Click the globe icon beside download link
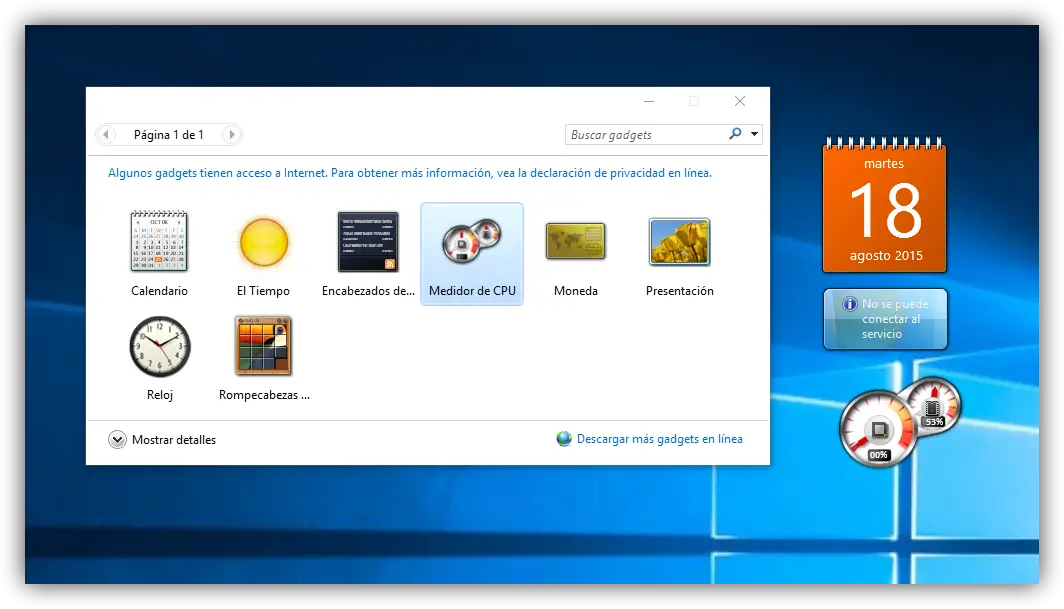Viewport: 1064px width, 609px height. [x=564, y=439]
